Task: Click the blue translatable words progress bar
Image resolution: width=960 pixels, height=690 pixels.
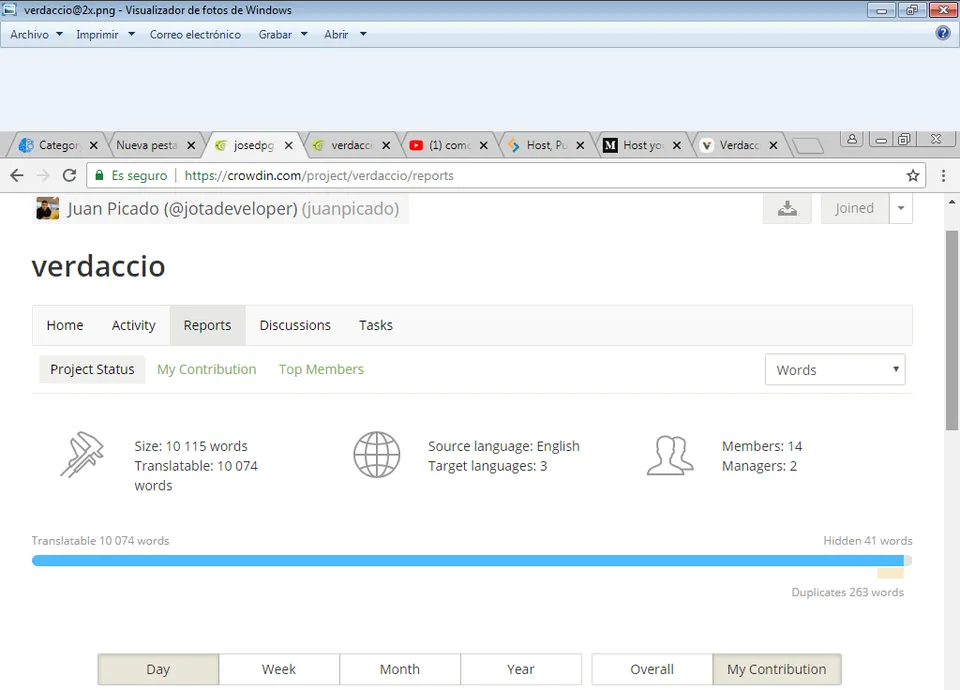Action: click(x=468, y=560)
